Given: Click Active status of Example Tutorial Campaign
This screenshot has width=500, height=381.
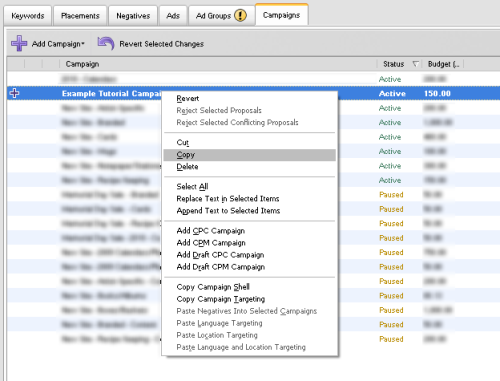Looking at the screenshot, I should 392,93.
